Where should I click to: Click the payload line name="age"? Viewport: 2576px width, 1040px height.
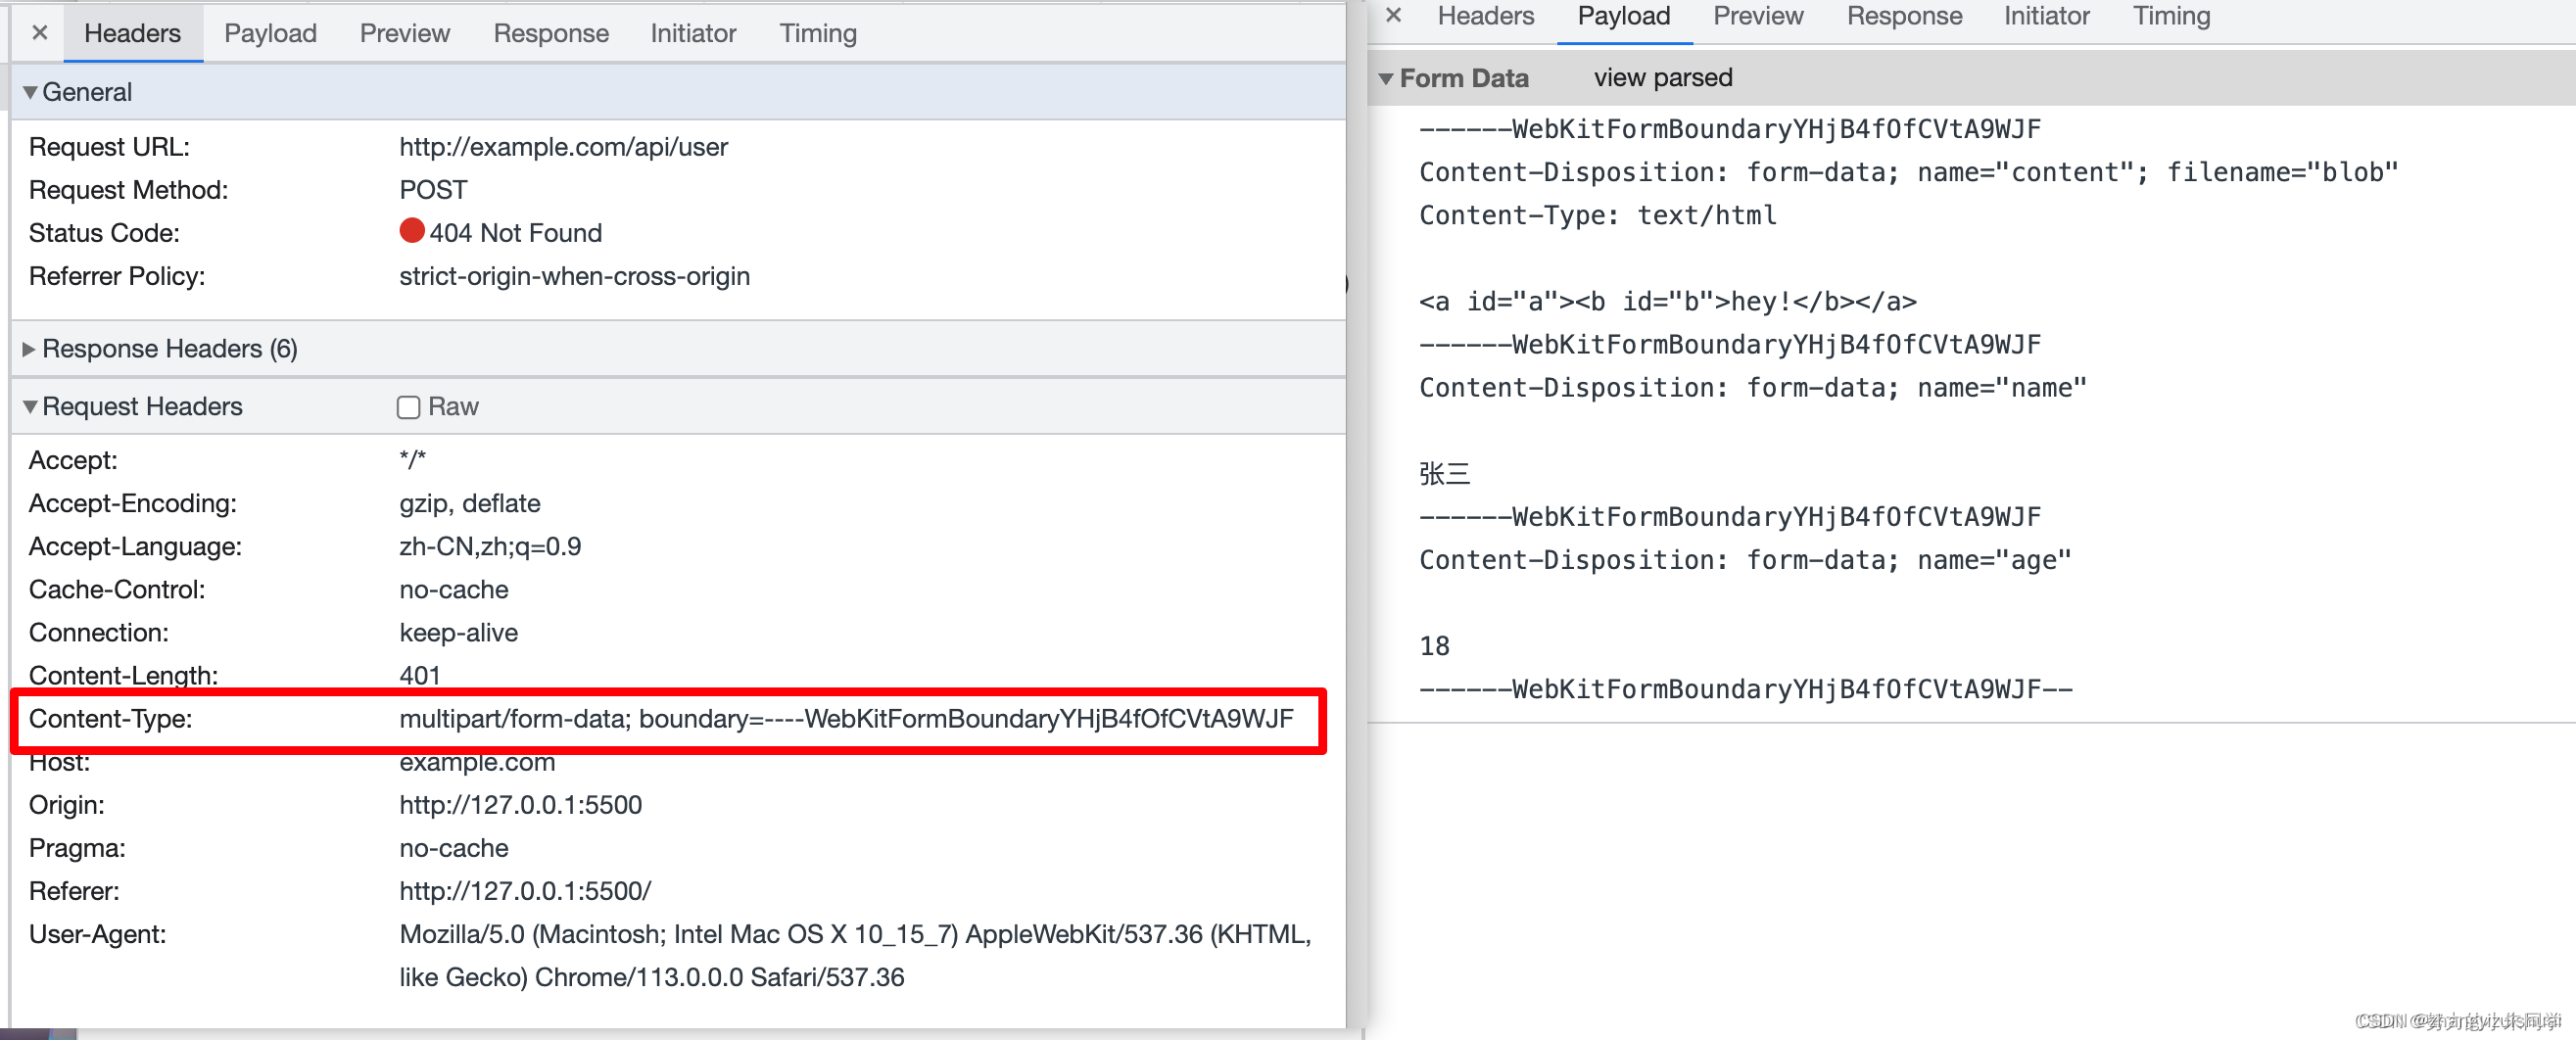tap(1745, 560)
